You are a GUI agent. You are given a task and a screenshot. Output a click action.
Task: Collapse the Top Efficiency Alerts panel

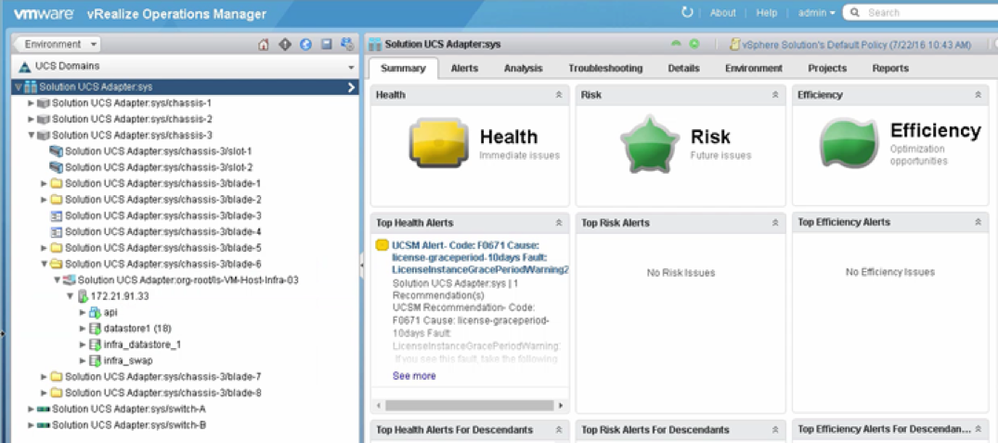pos(978,222)
